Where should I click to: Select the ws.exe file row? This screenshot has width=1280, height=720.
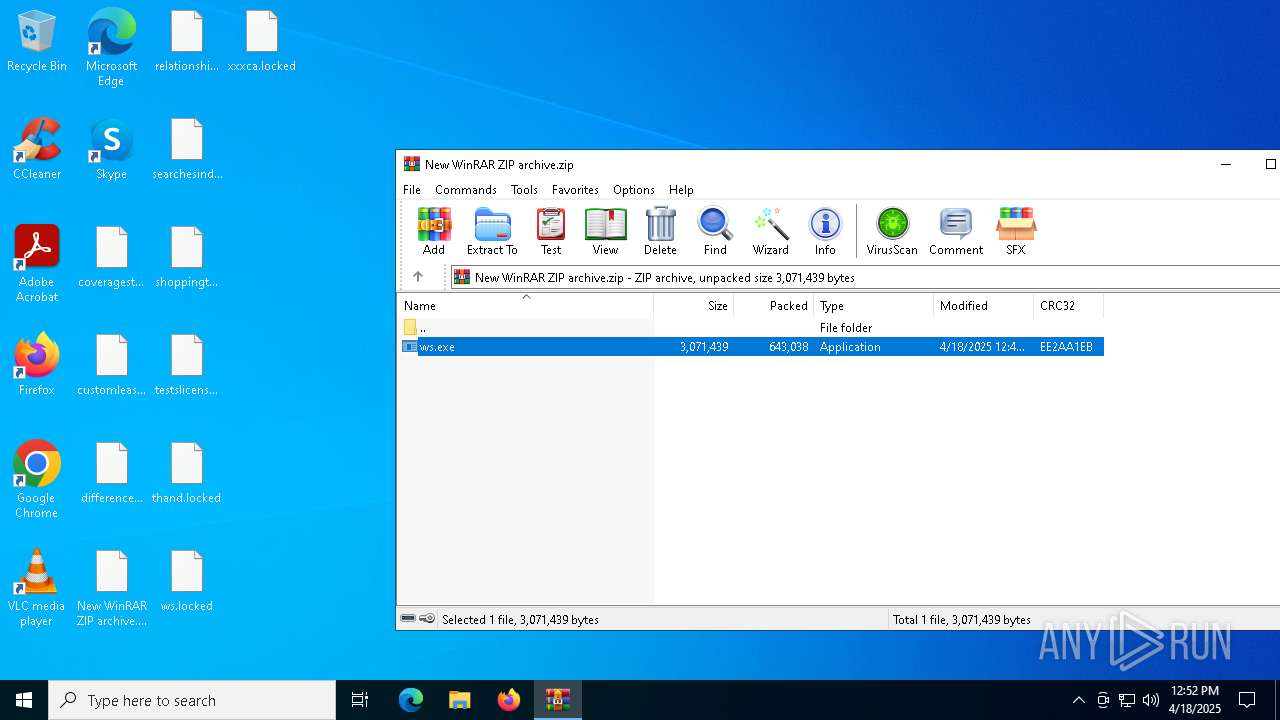751,347
